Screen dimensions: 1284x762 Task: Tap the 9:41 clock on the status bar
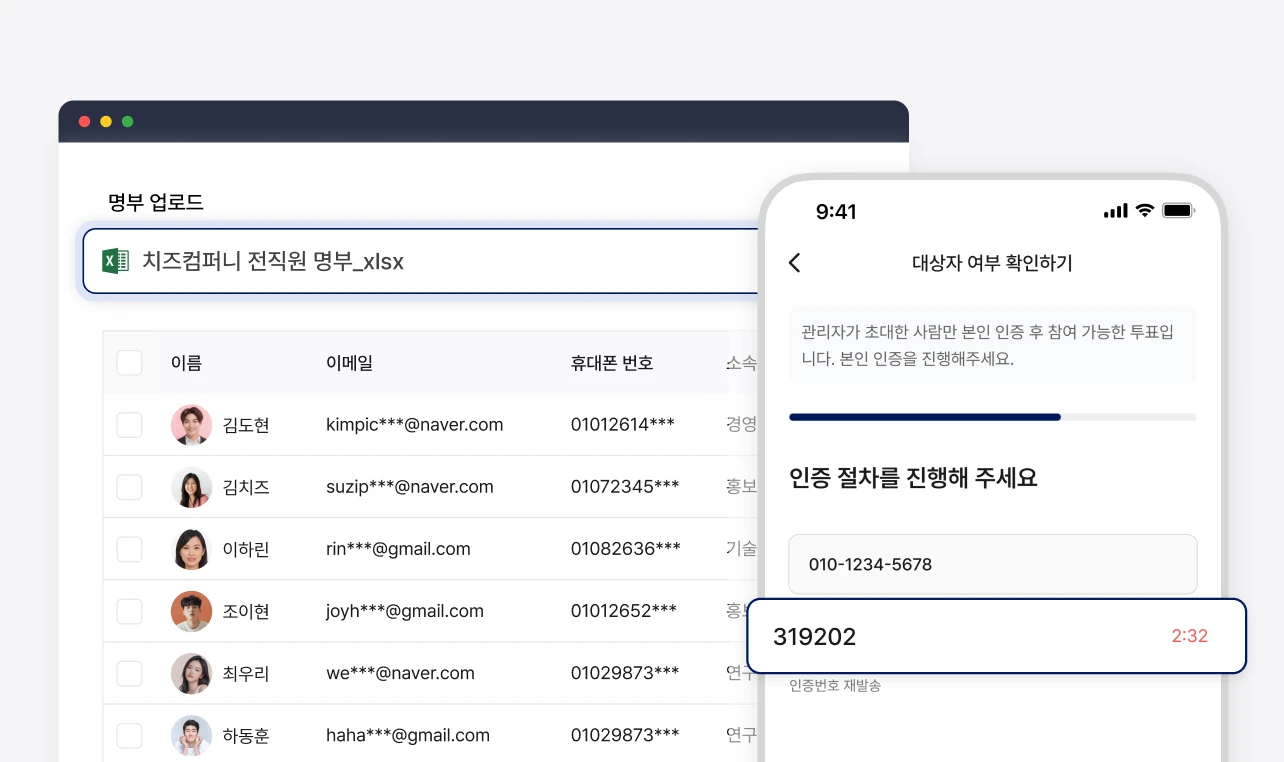click(x=837, y=211)
